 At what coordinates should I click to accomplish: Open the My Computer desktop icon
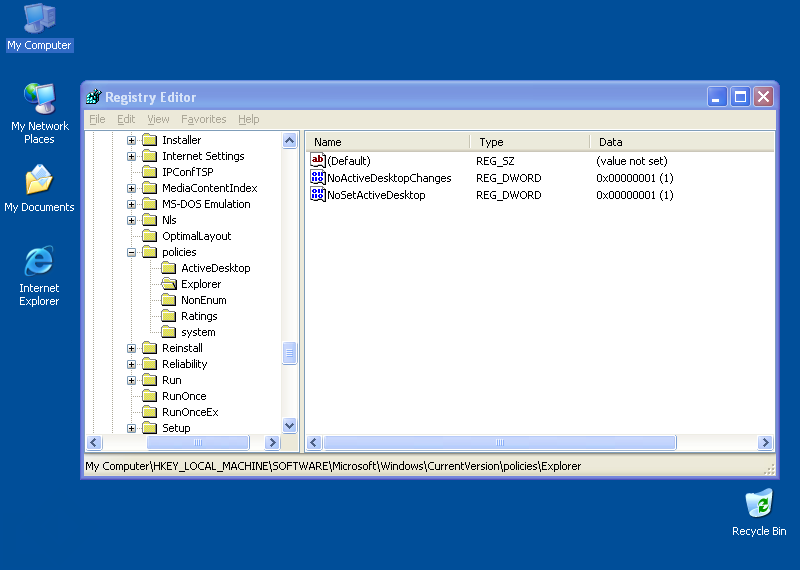(x=39, y=27)
